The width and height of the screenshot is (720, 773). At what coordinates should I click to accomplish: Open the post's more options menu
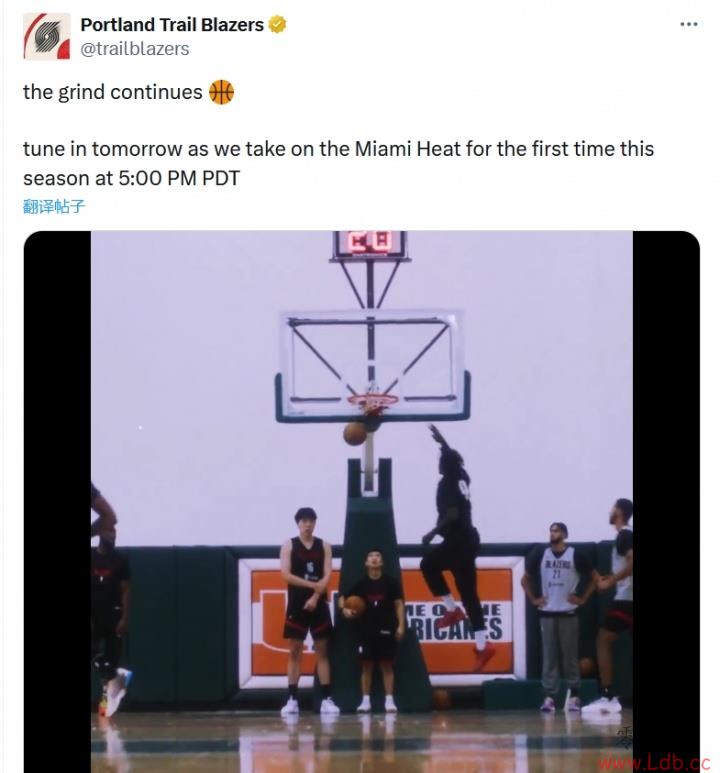pyautogui.click(x=688, y=25)
